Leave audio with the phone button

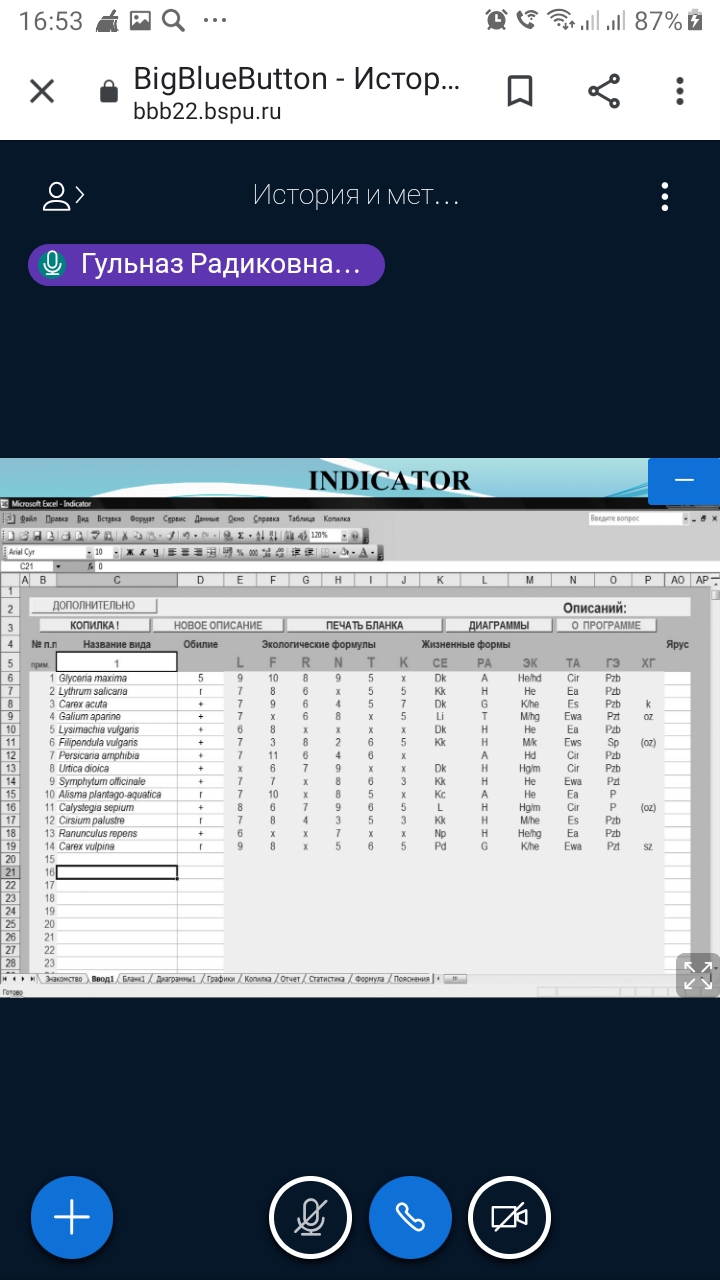point(410,1217)
